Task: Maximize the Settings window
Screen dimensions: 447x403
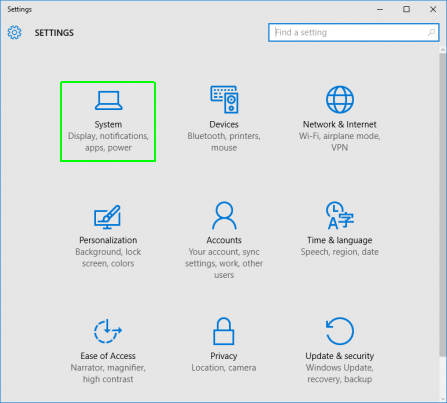Action: click(406, 9)
